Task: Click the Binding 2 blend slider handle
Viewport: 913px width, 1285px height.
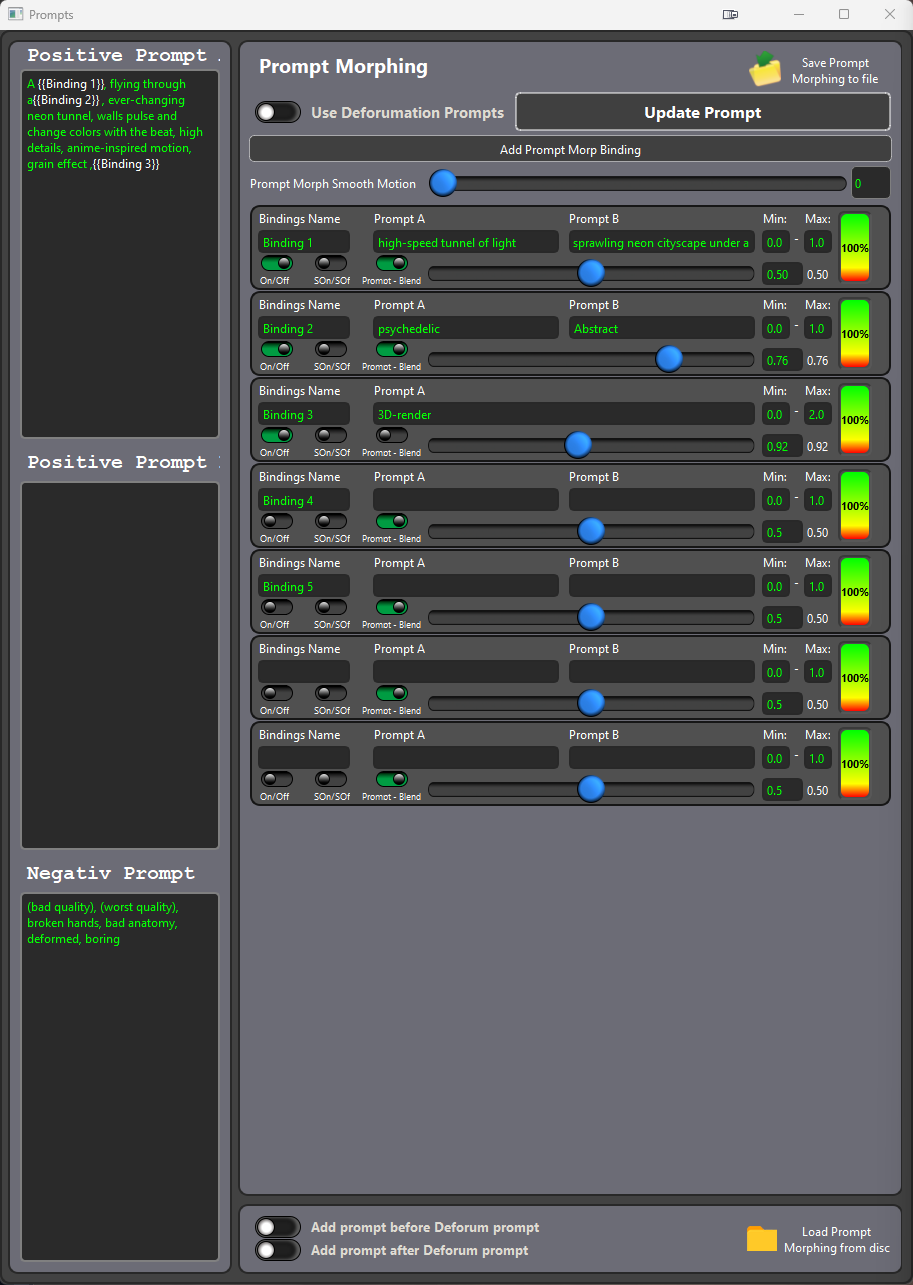Action: tap(669, 359)
